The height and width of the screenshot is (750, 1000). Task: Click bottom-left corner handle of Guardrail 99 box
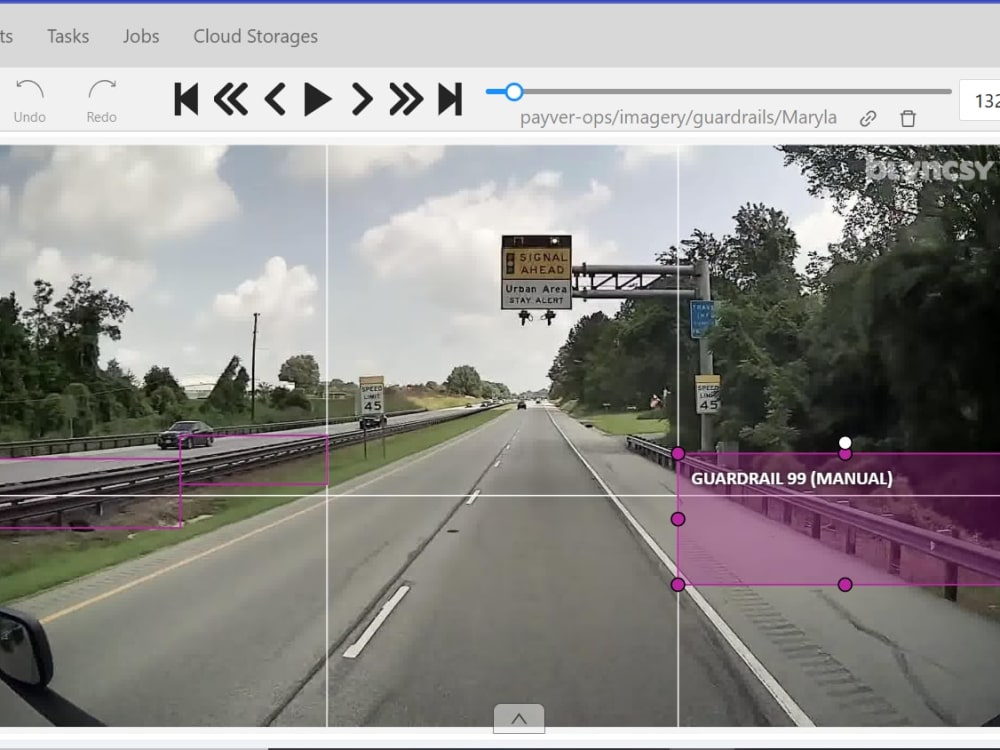coord(678,584)
